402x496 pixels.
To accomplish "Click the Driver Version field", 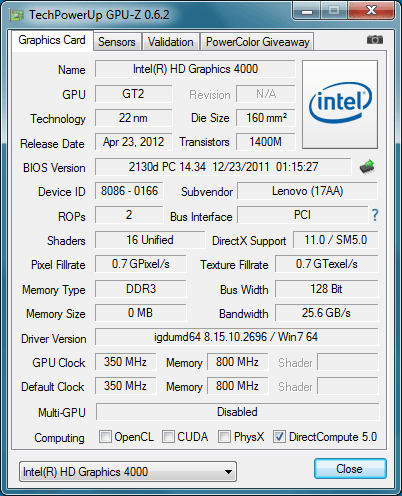I will click(x=237, y=337).
